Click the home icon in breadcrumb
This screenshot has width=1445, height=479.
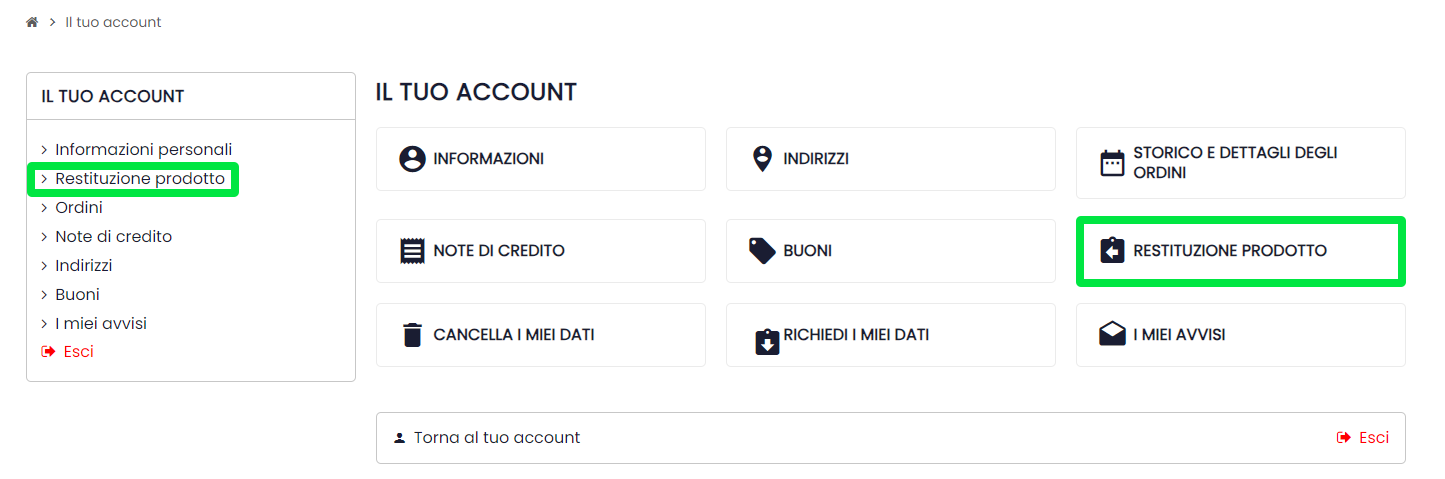coord(32,22)
